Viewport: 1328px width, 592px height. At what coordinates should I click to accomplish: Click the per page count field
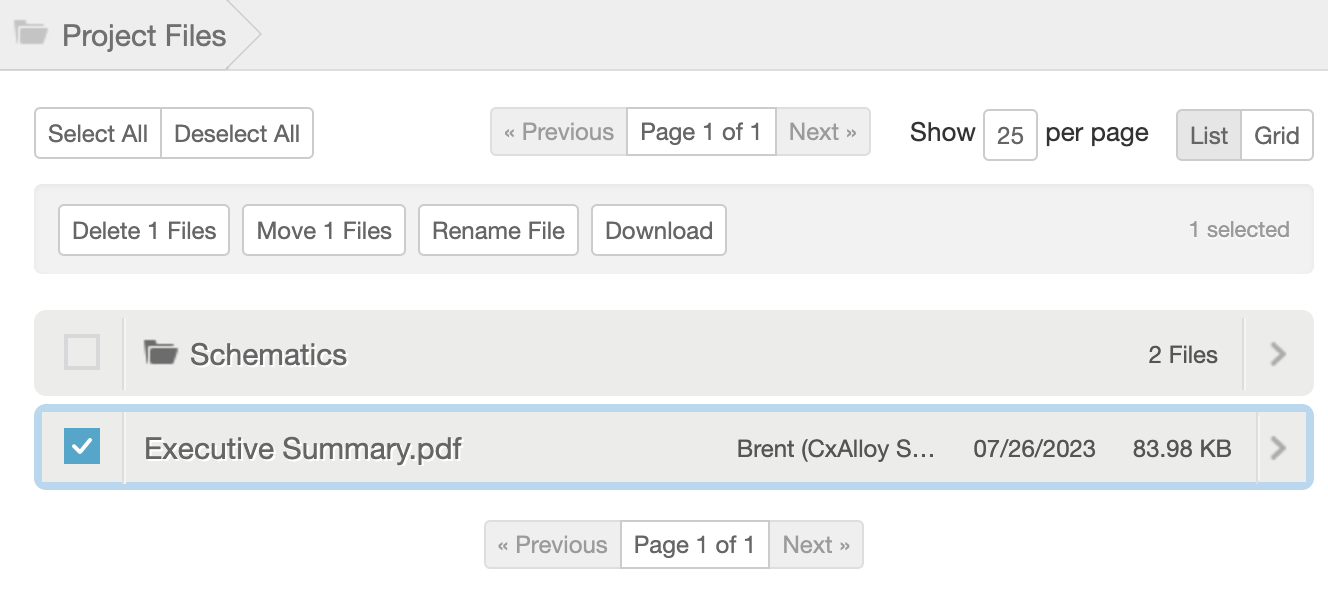click(x=1010, y=135)
